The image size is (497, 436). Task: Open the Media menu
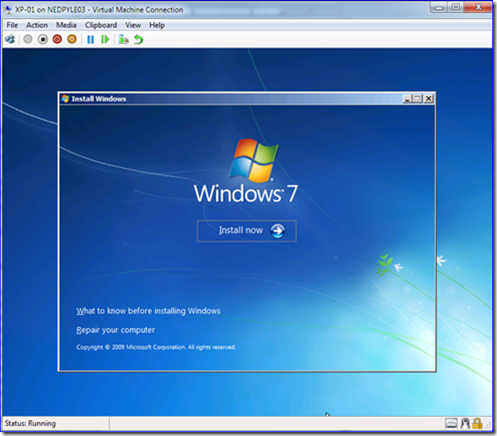click(x=66, y=25)
